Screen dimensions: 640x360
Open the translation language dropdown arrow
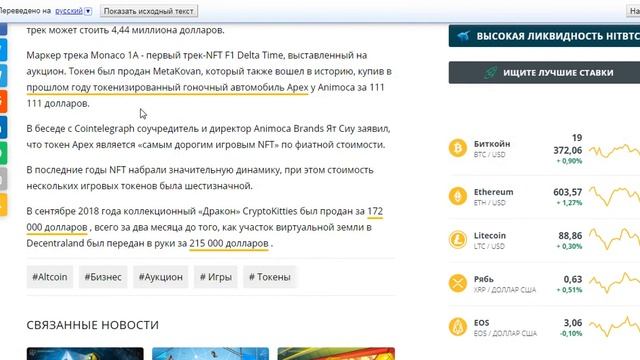(x=88, y=11)
